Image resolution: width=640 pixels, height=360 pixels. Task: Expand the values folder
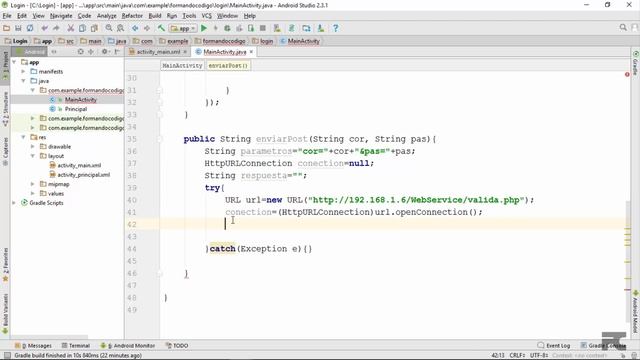coord(33,193)
